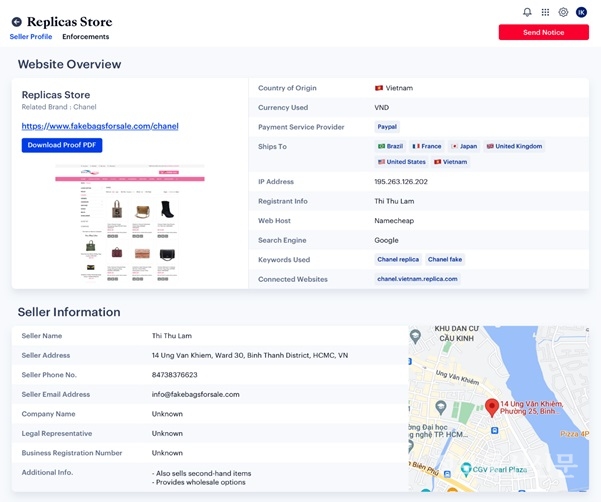Switch to the Enforcements tab

click(x=85, y=37)
